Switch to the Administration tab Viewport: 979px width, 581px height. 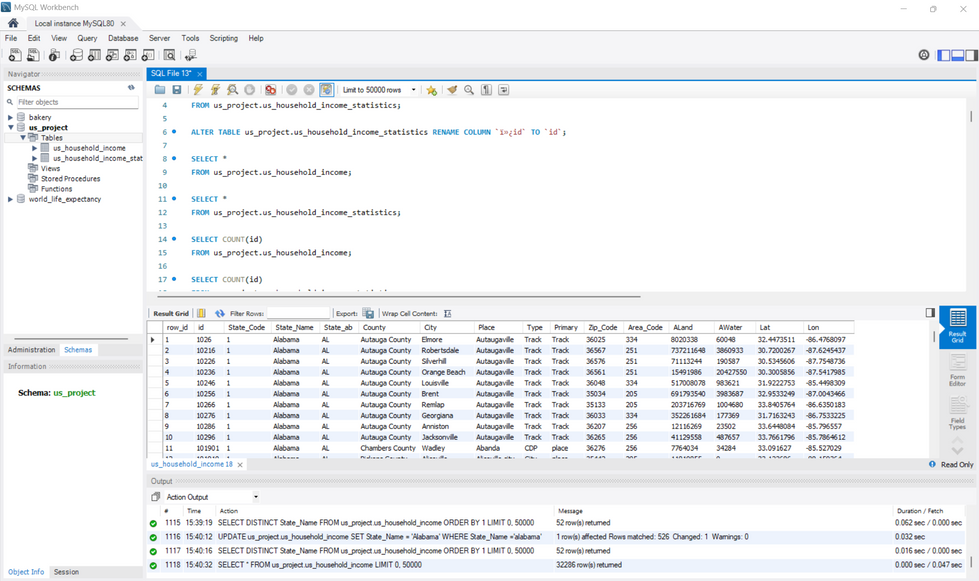(30, 349)
